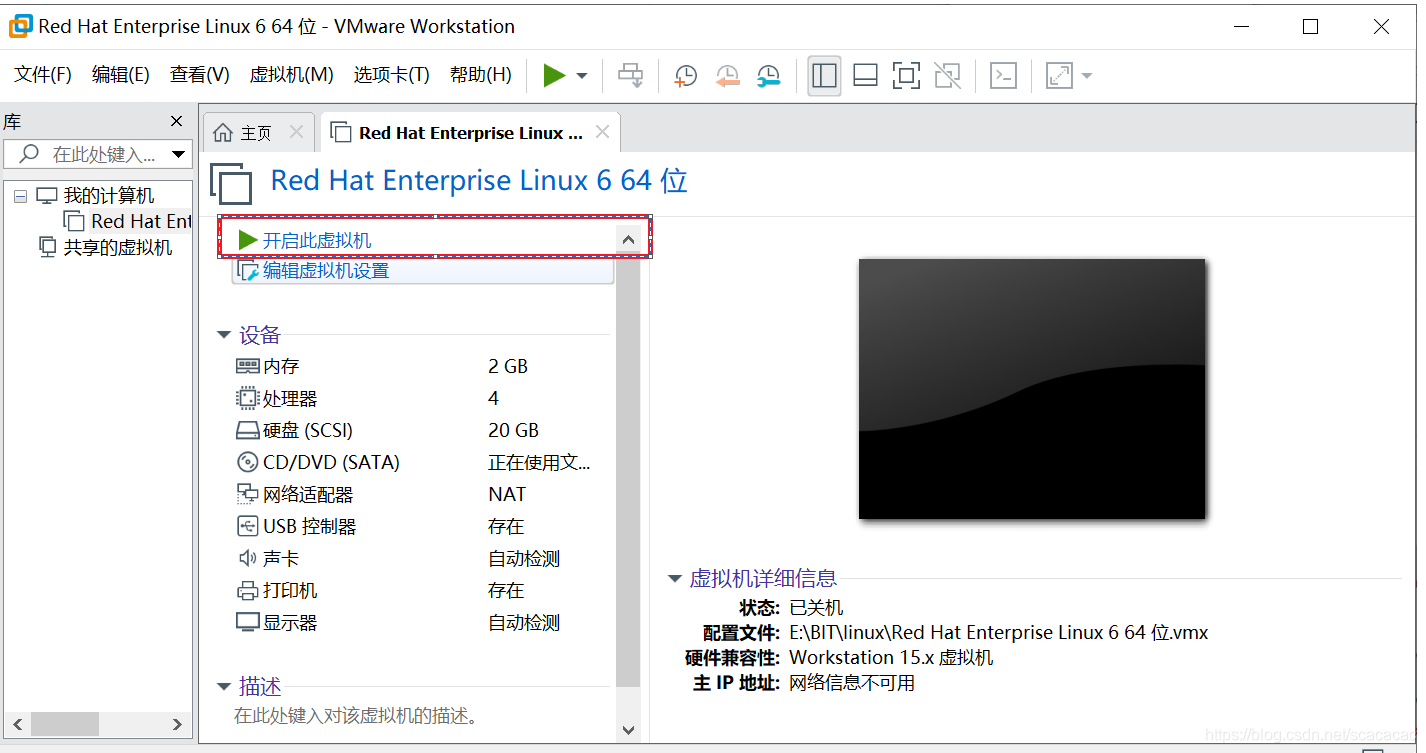Select 共享的虚拟机 in the library tree

click(x=105, y=247)
